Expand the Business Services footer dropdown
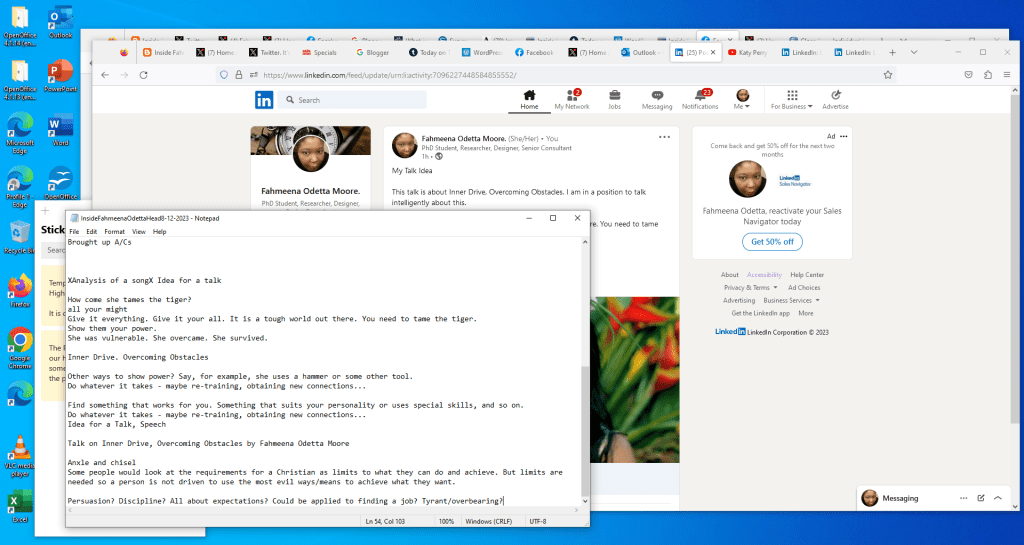This screenshot has width=1024, height=545. click(x=788, y=300)
